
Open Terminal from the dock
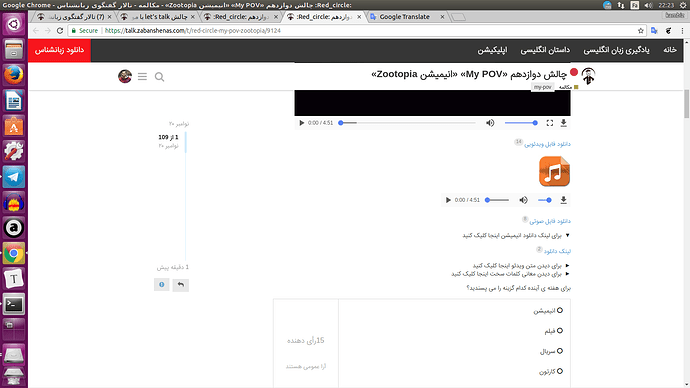point(14,304)
